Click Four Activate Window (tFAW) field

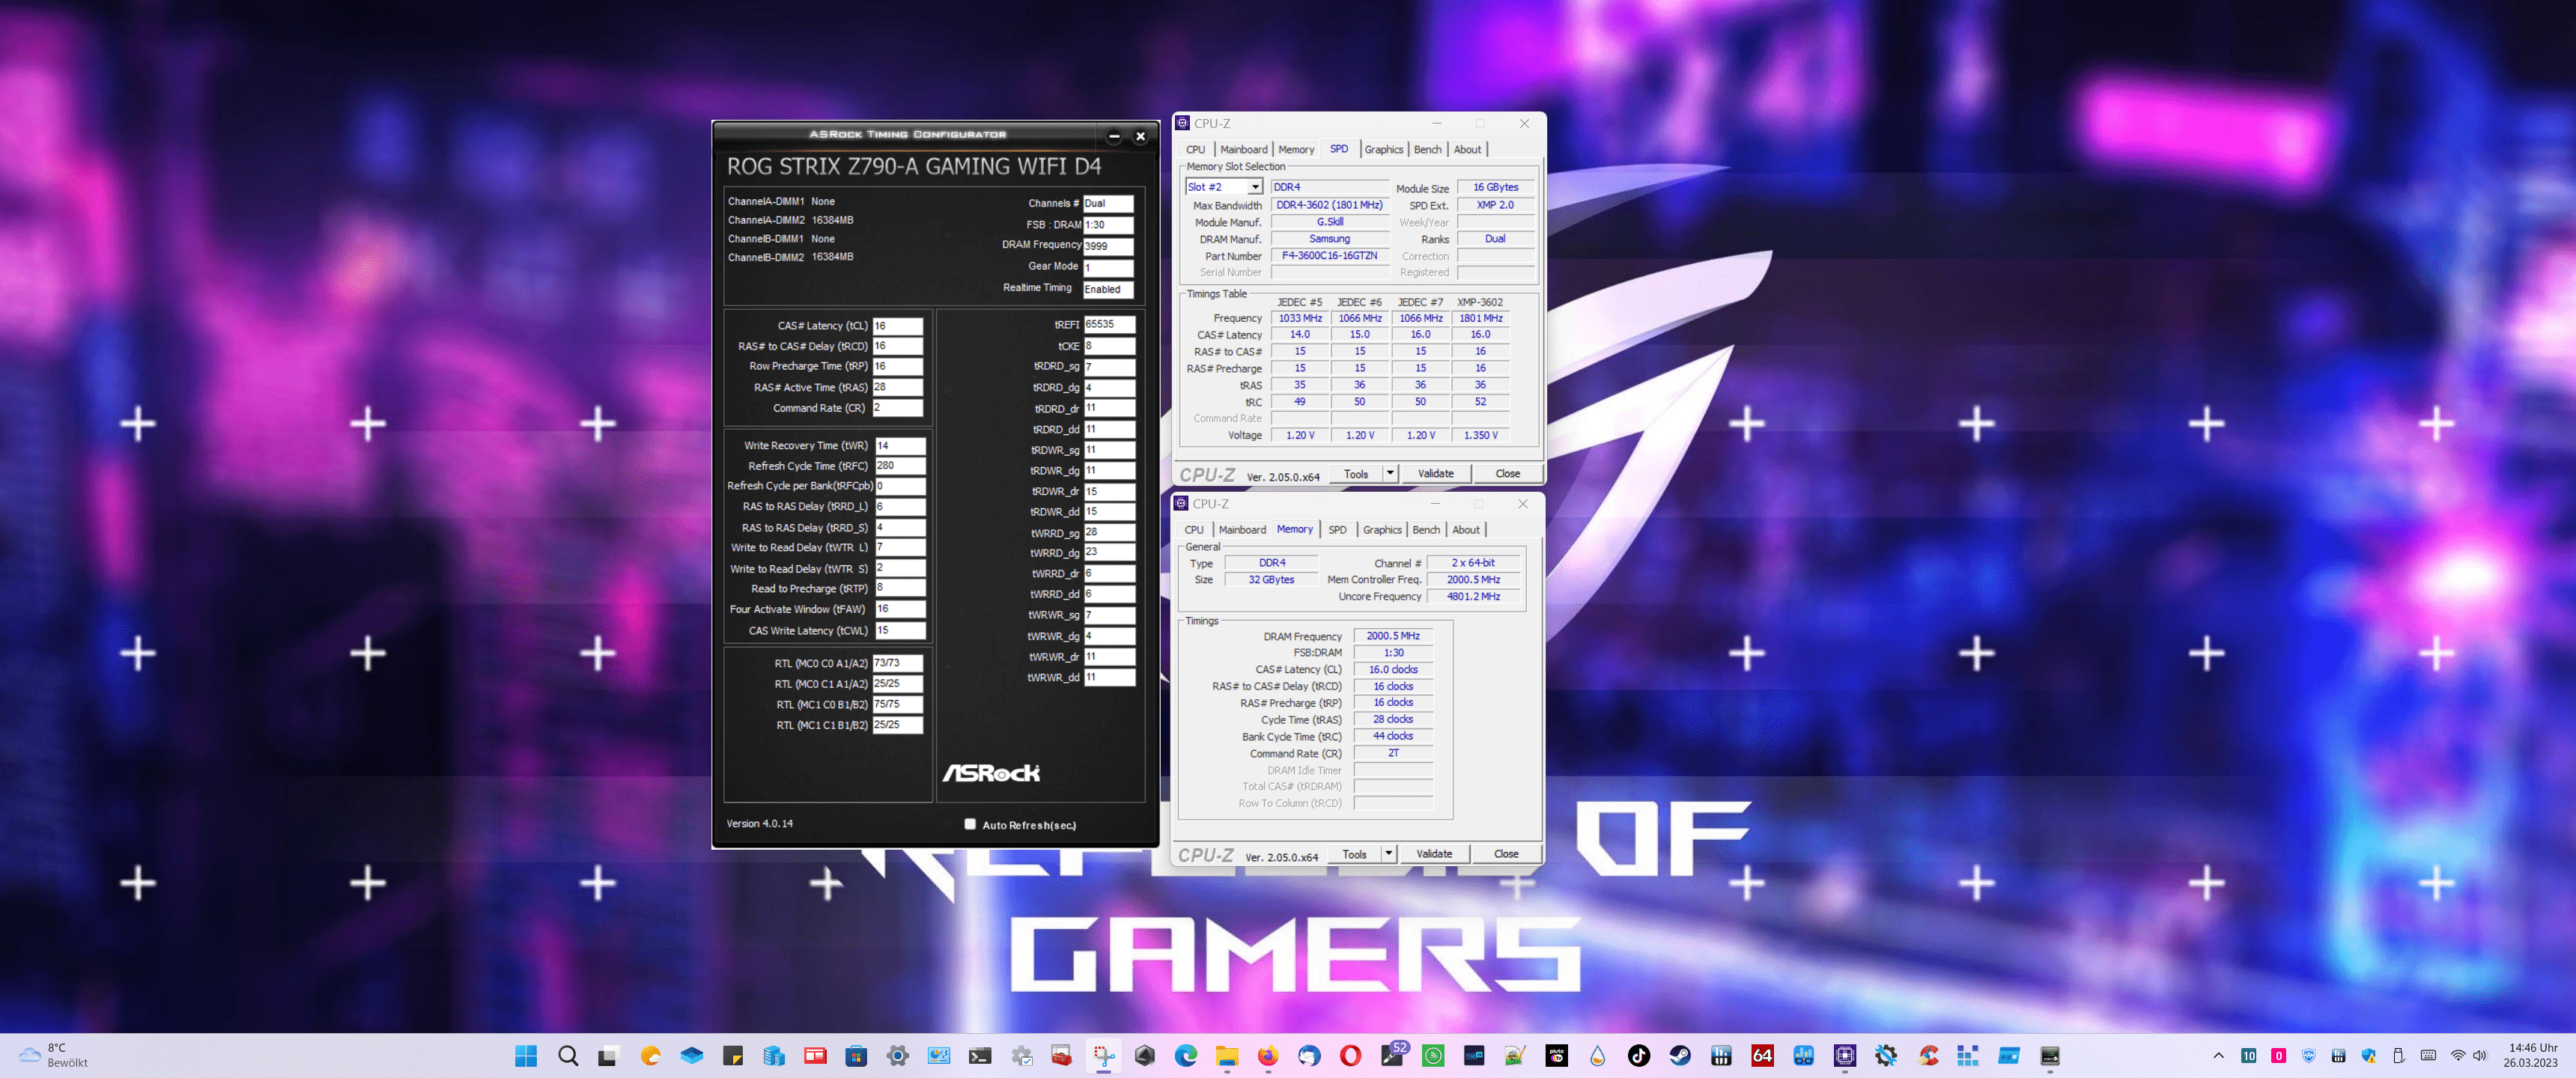click(900, 609)
